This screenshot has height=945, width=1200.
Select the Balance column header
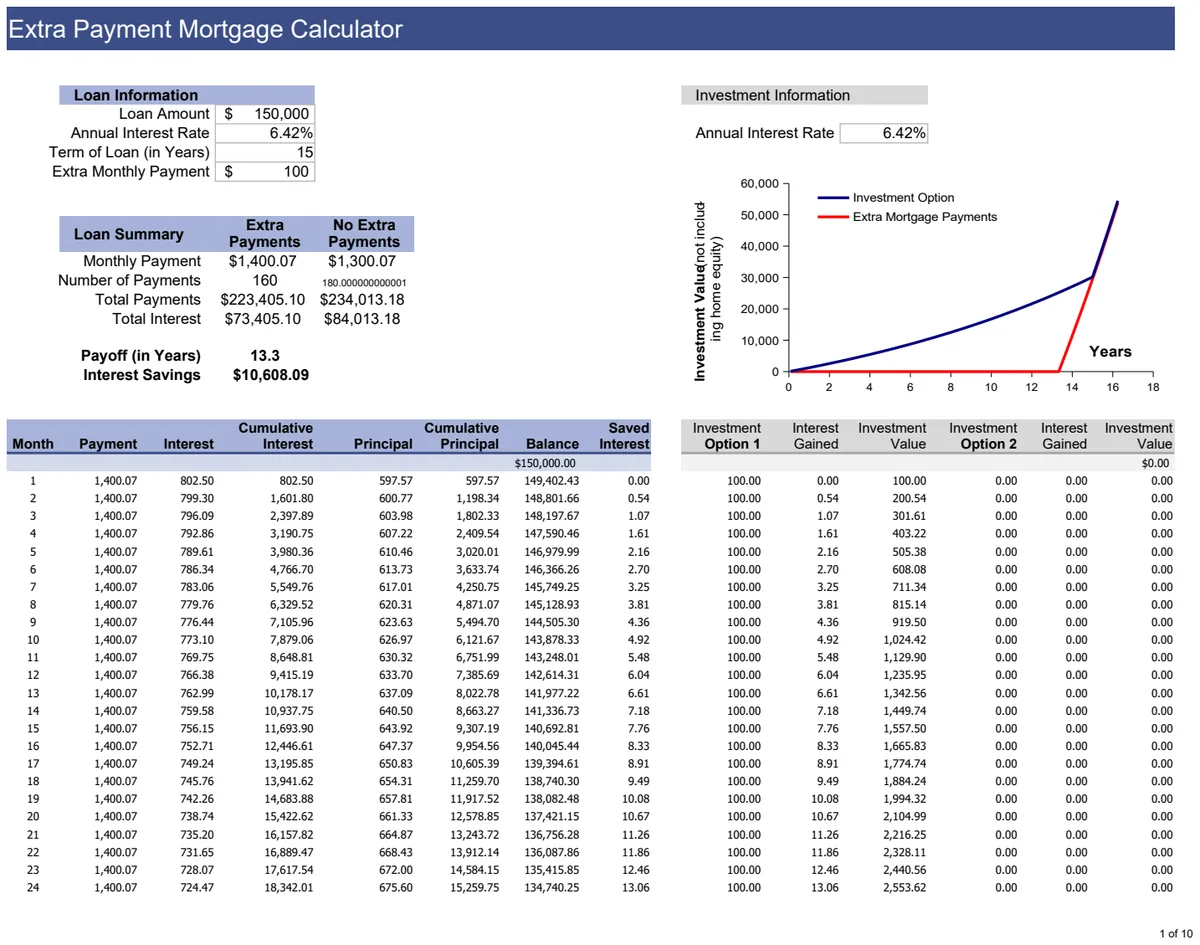point(552,444)
